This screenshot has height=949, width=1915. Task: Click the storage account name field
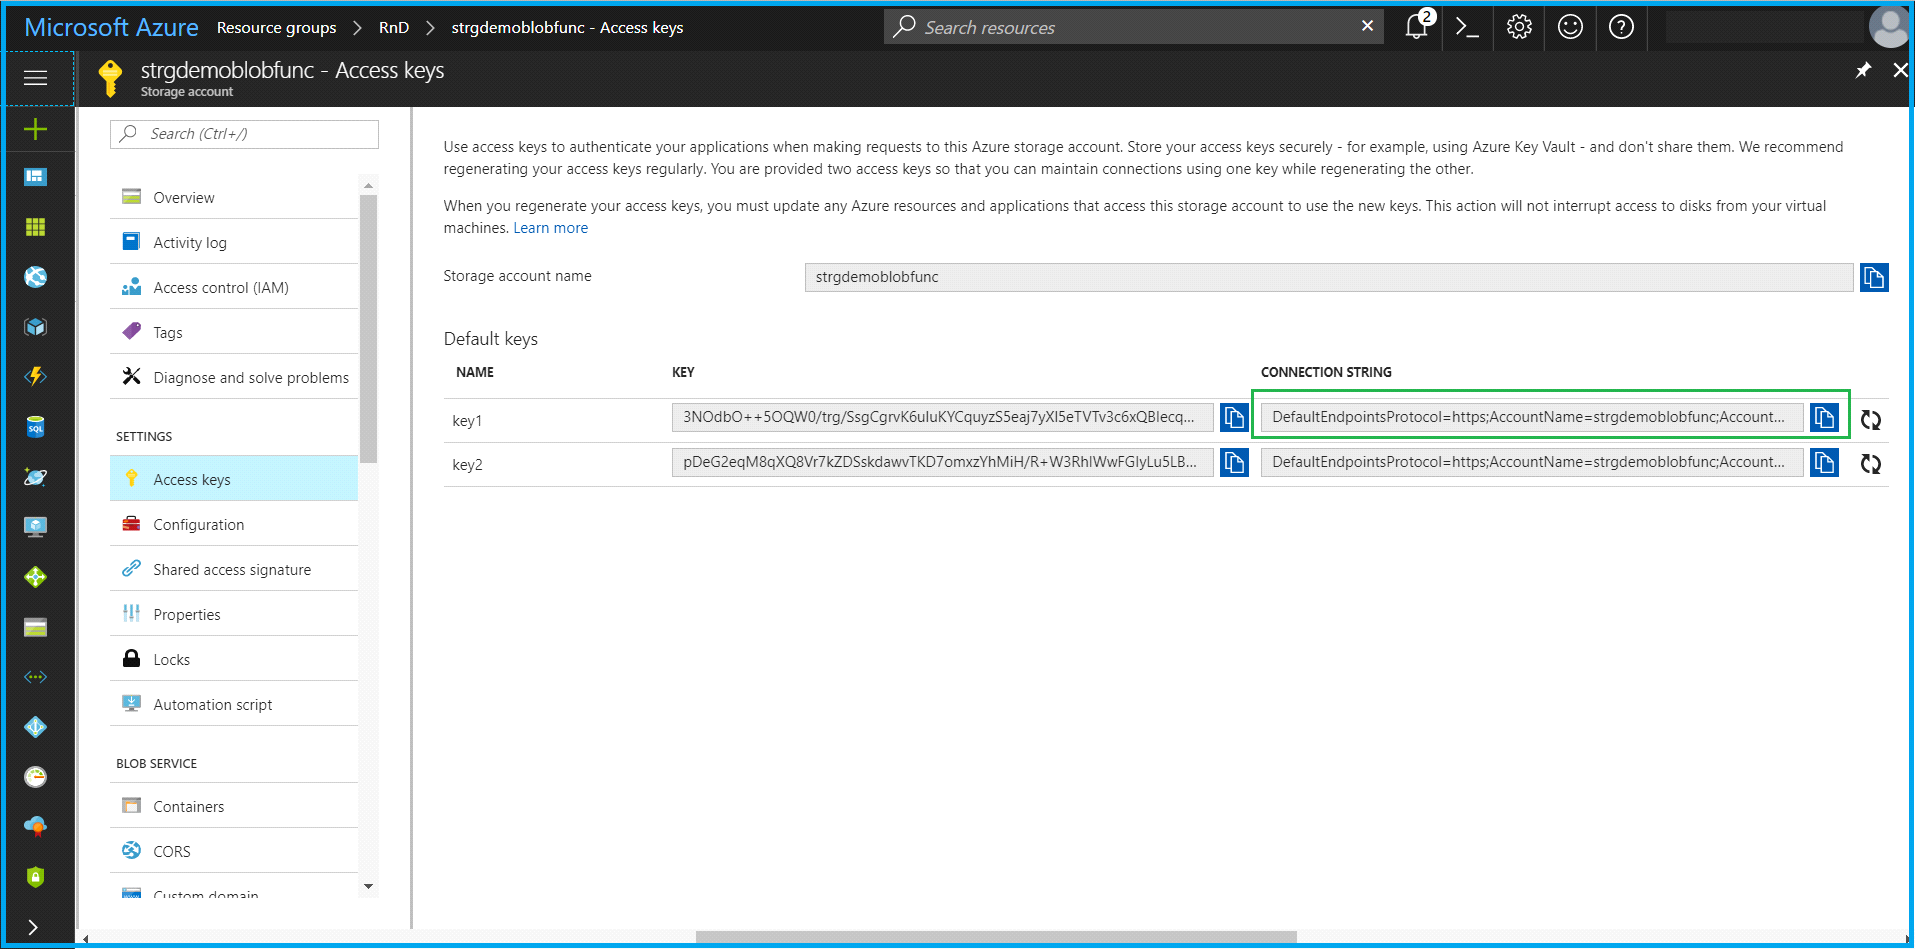[1329, 277]
